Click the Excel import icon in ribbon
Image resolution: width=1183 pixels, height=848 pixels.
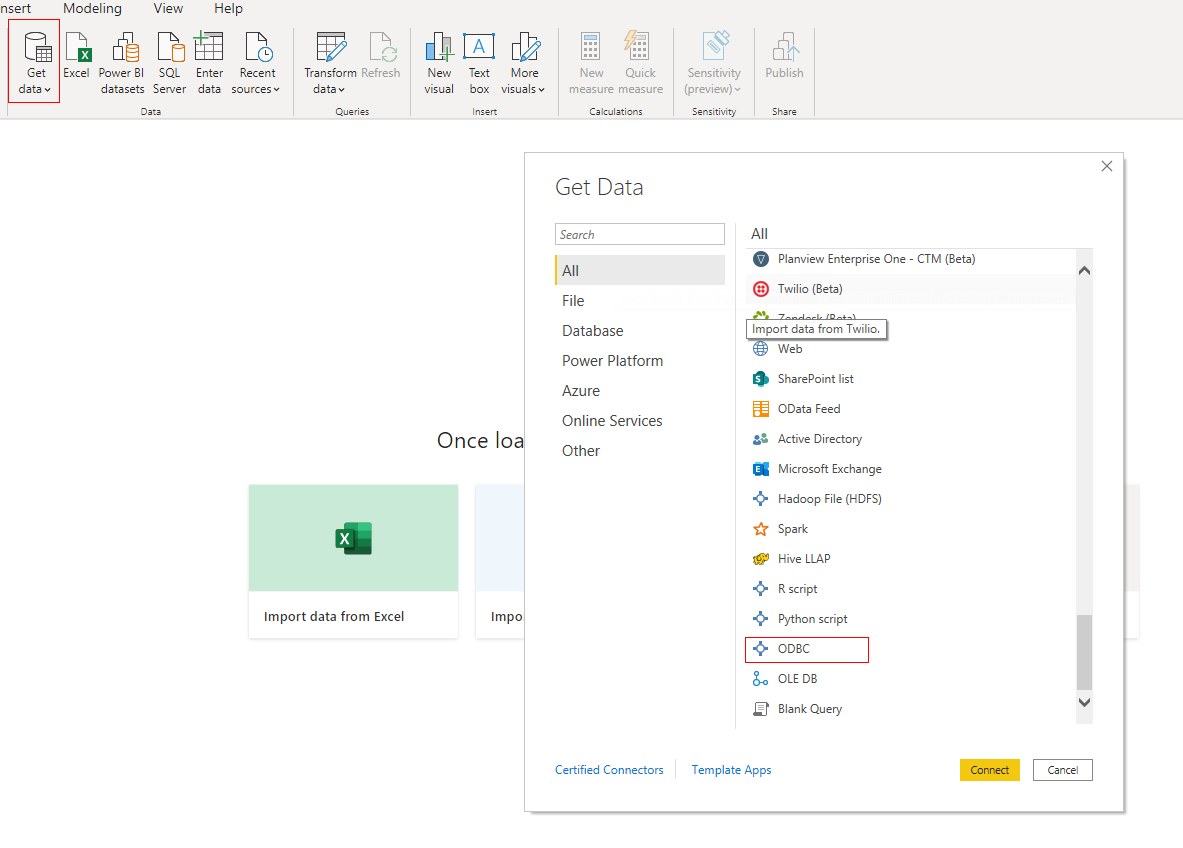76,57
